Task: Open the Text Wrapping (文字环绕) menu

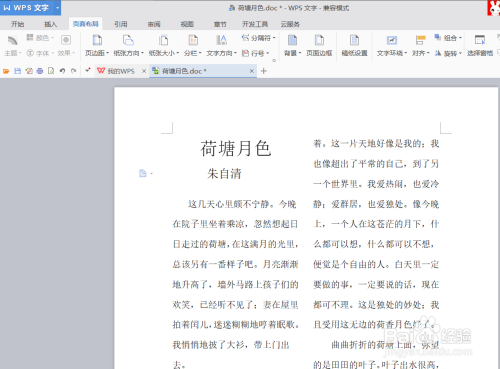Action: tap(392, 45)
